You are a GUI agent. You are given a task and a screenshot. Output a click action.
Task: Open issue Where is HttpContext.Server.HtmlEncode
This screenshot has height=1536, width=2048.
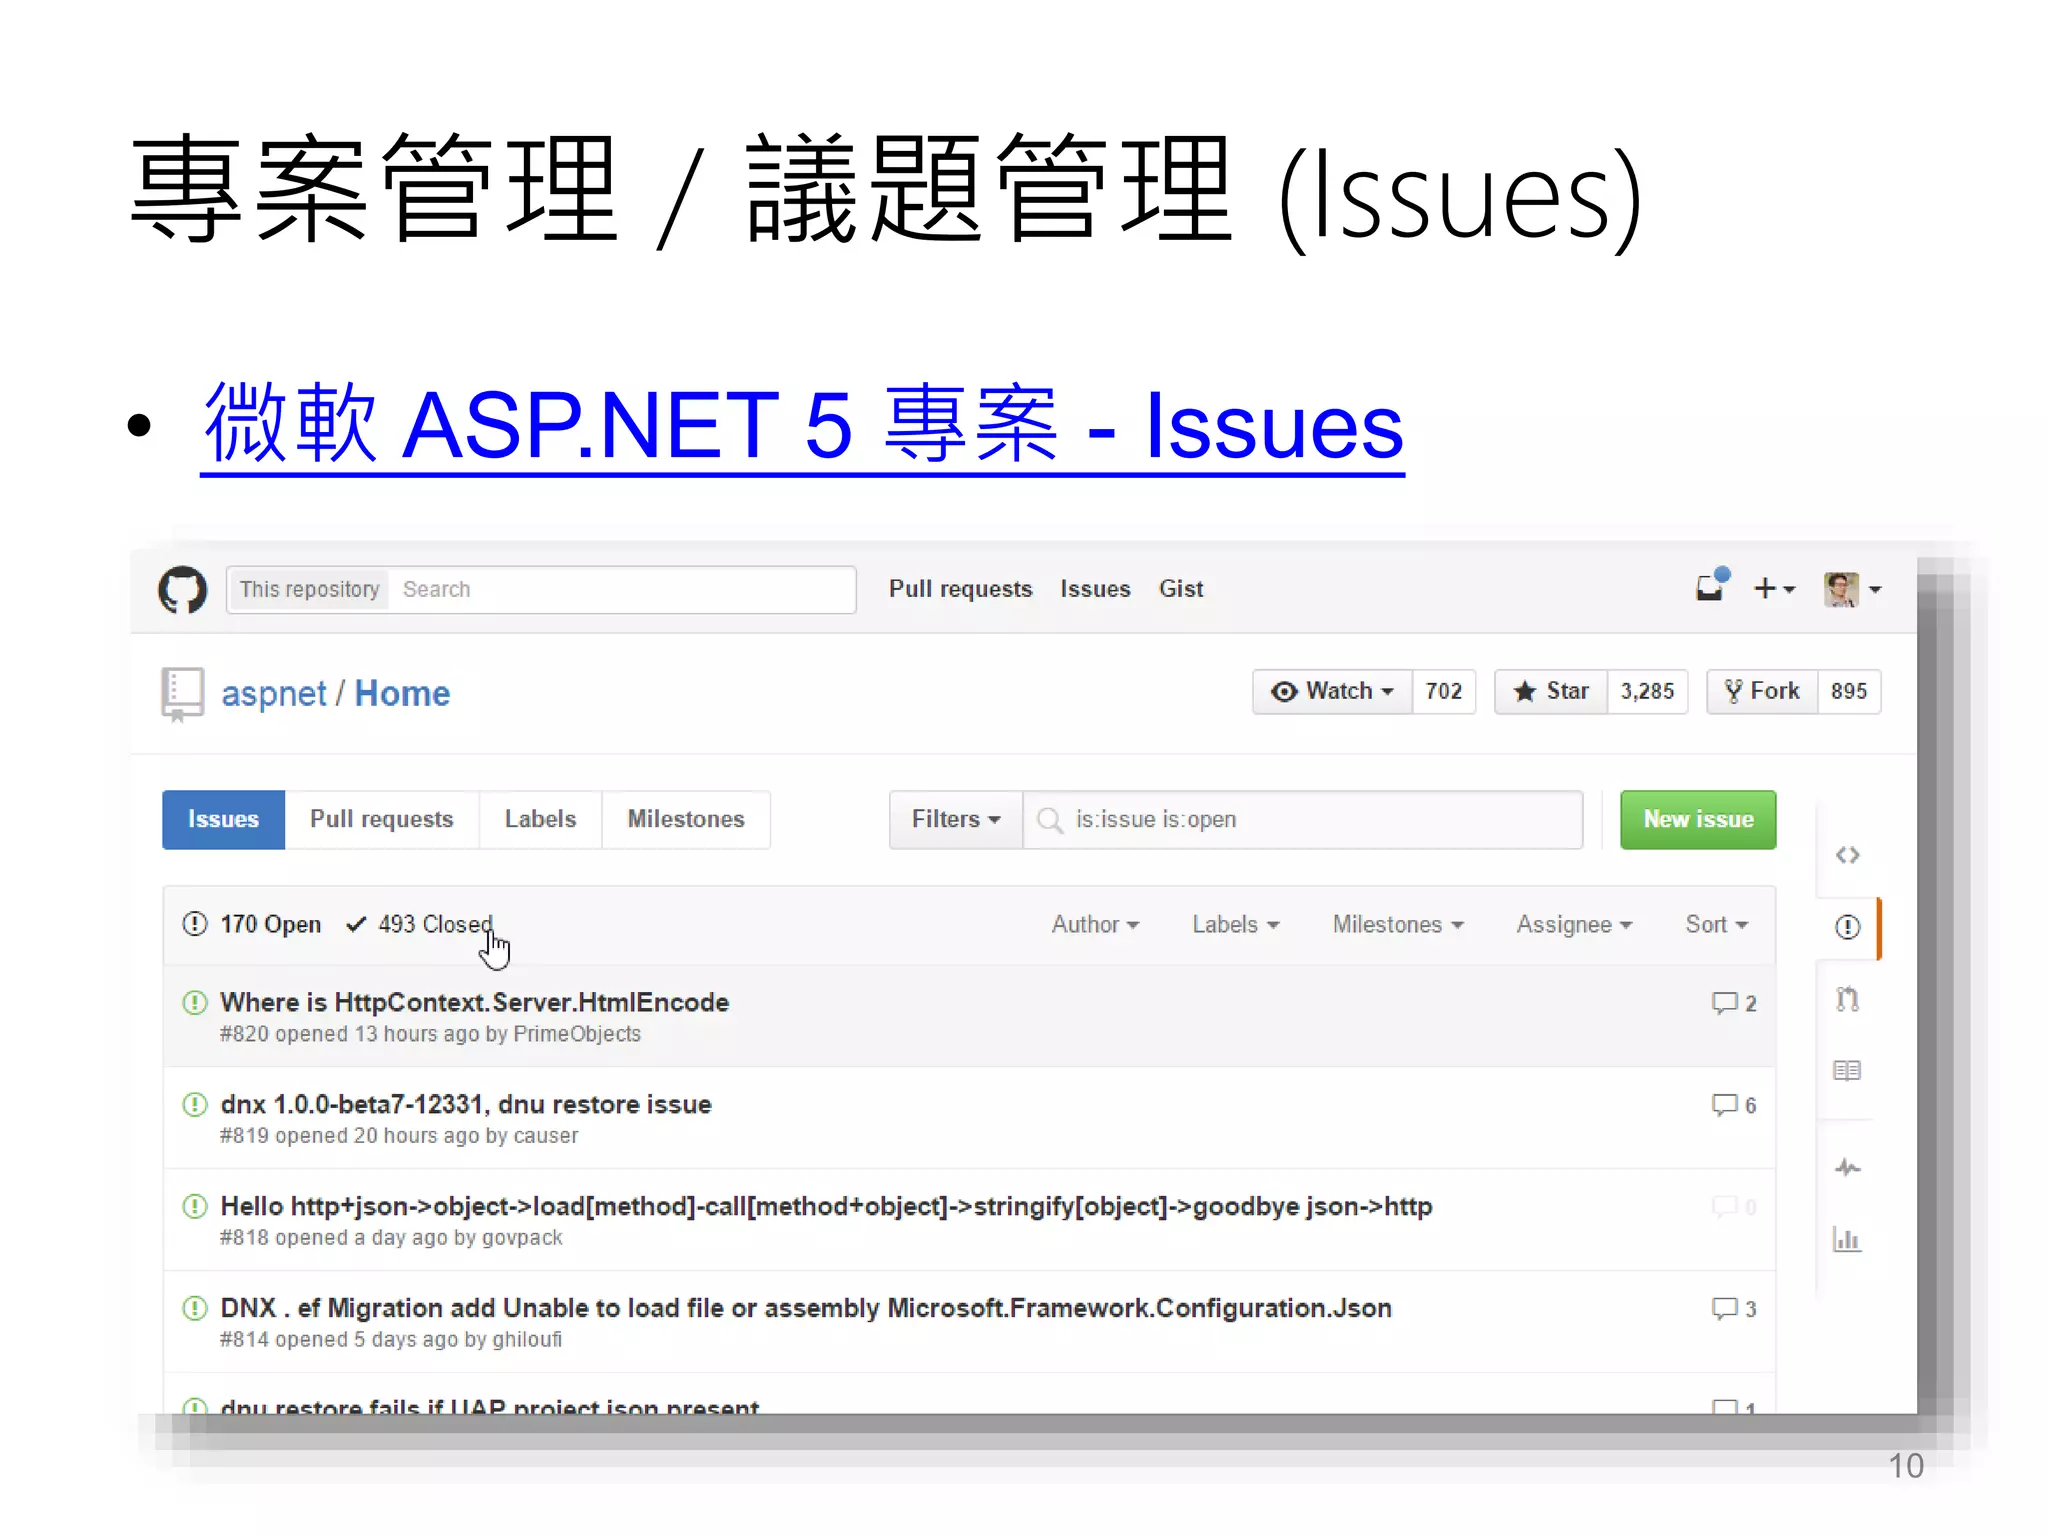tap(475, 1002)
